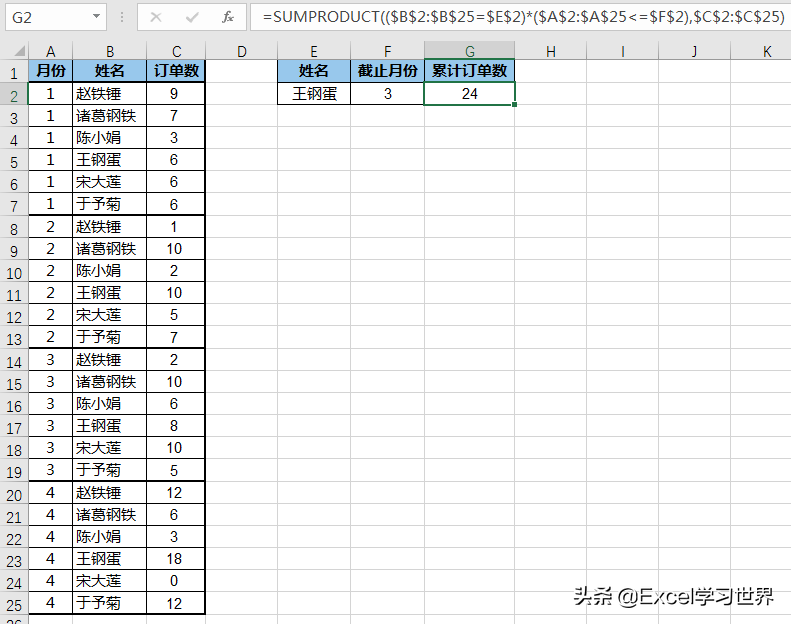Viewport: 791px width, 624px height.
Task: Select column I header
Action: tap(623, 51)
